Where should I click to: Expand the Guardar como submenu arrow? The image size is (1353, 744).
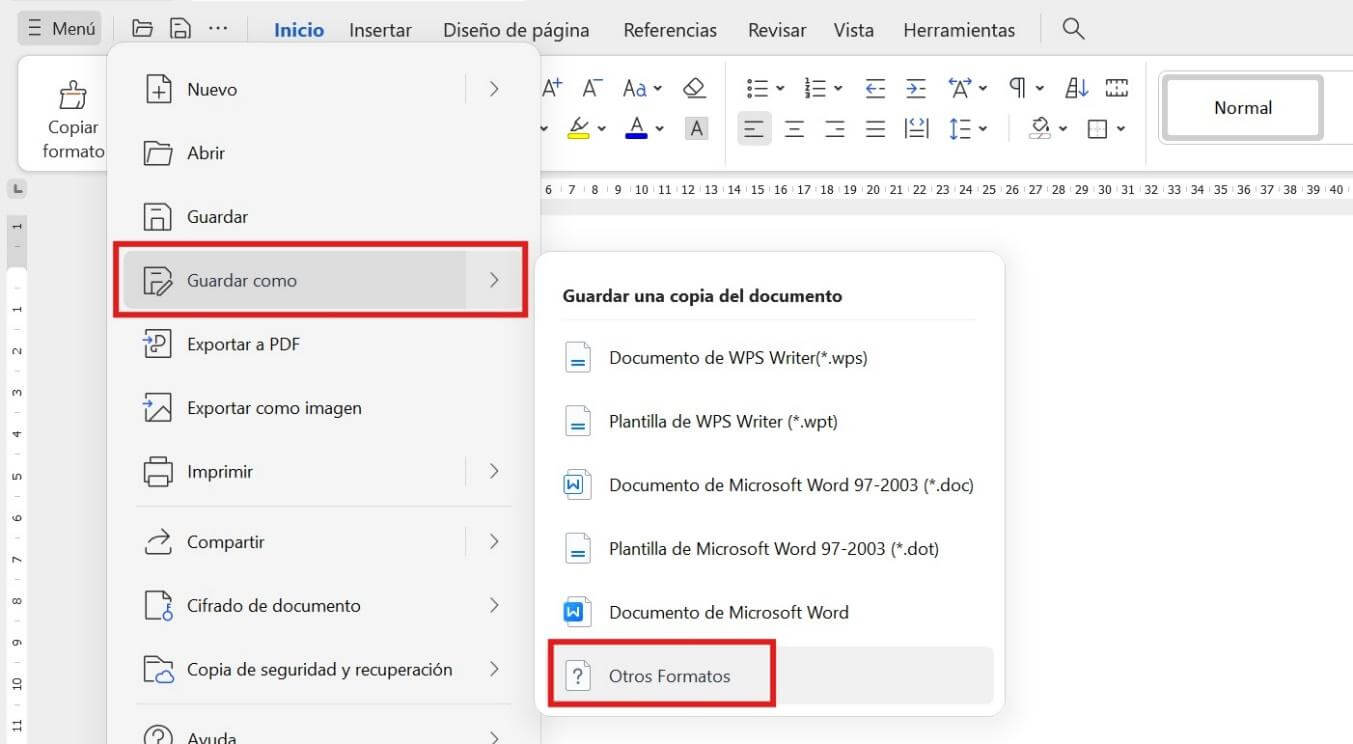493,280
